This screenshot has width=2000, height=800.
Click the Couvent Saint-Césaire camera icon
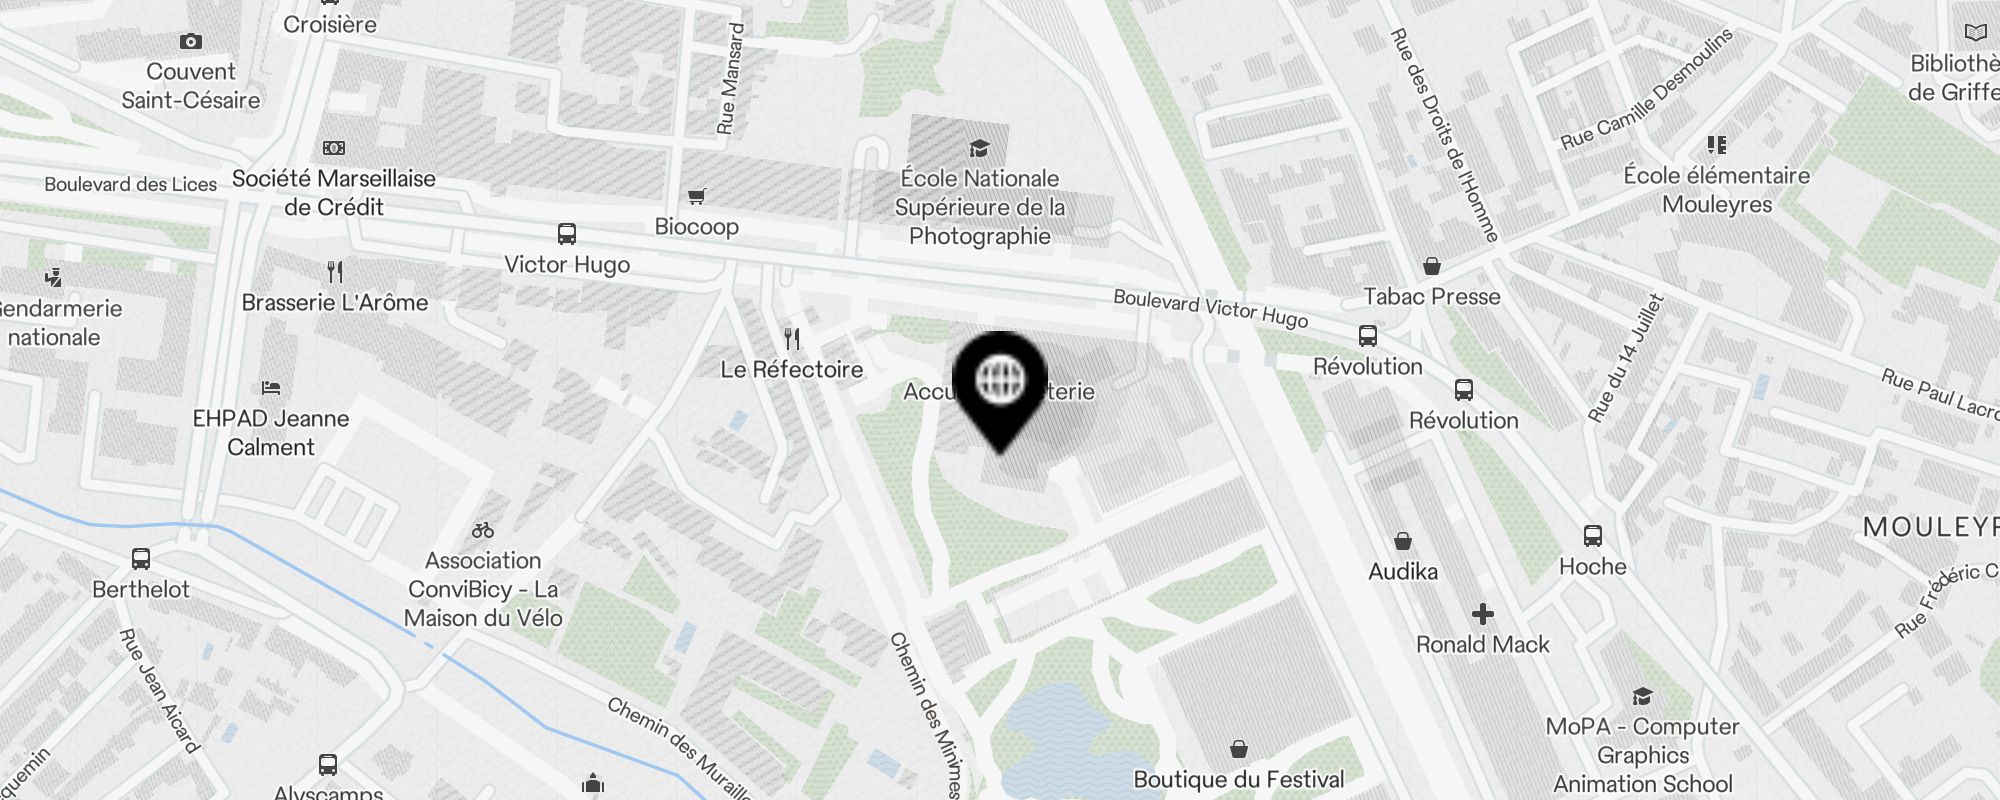point(191,41)
